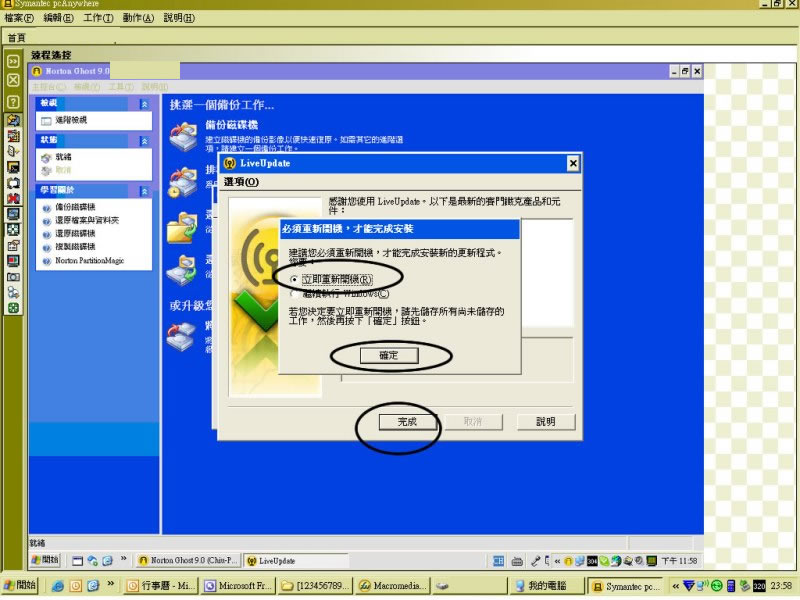Click the disk icon below 或升級 heading
Screen dimensions: 800x600
[x=181, y=337]
